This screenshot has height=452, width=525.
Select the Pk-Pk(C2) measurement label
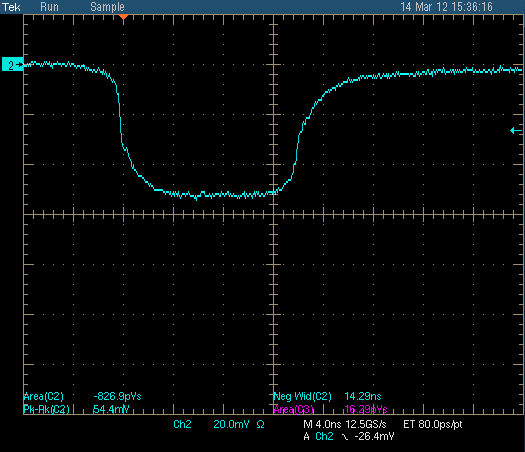click(x=46, y=409)
